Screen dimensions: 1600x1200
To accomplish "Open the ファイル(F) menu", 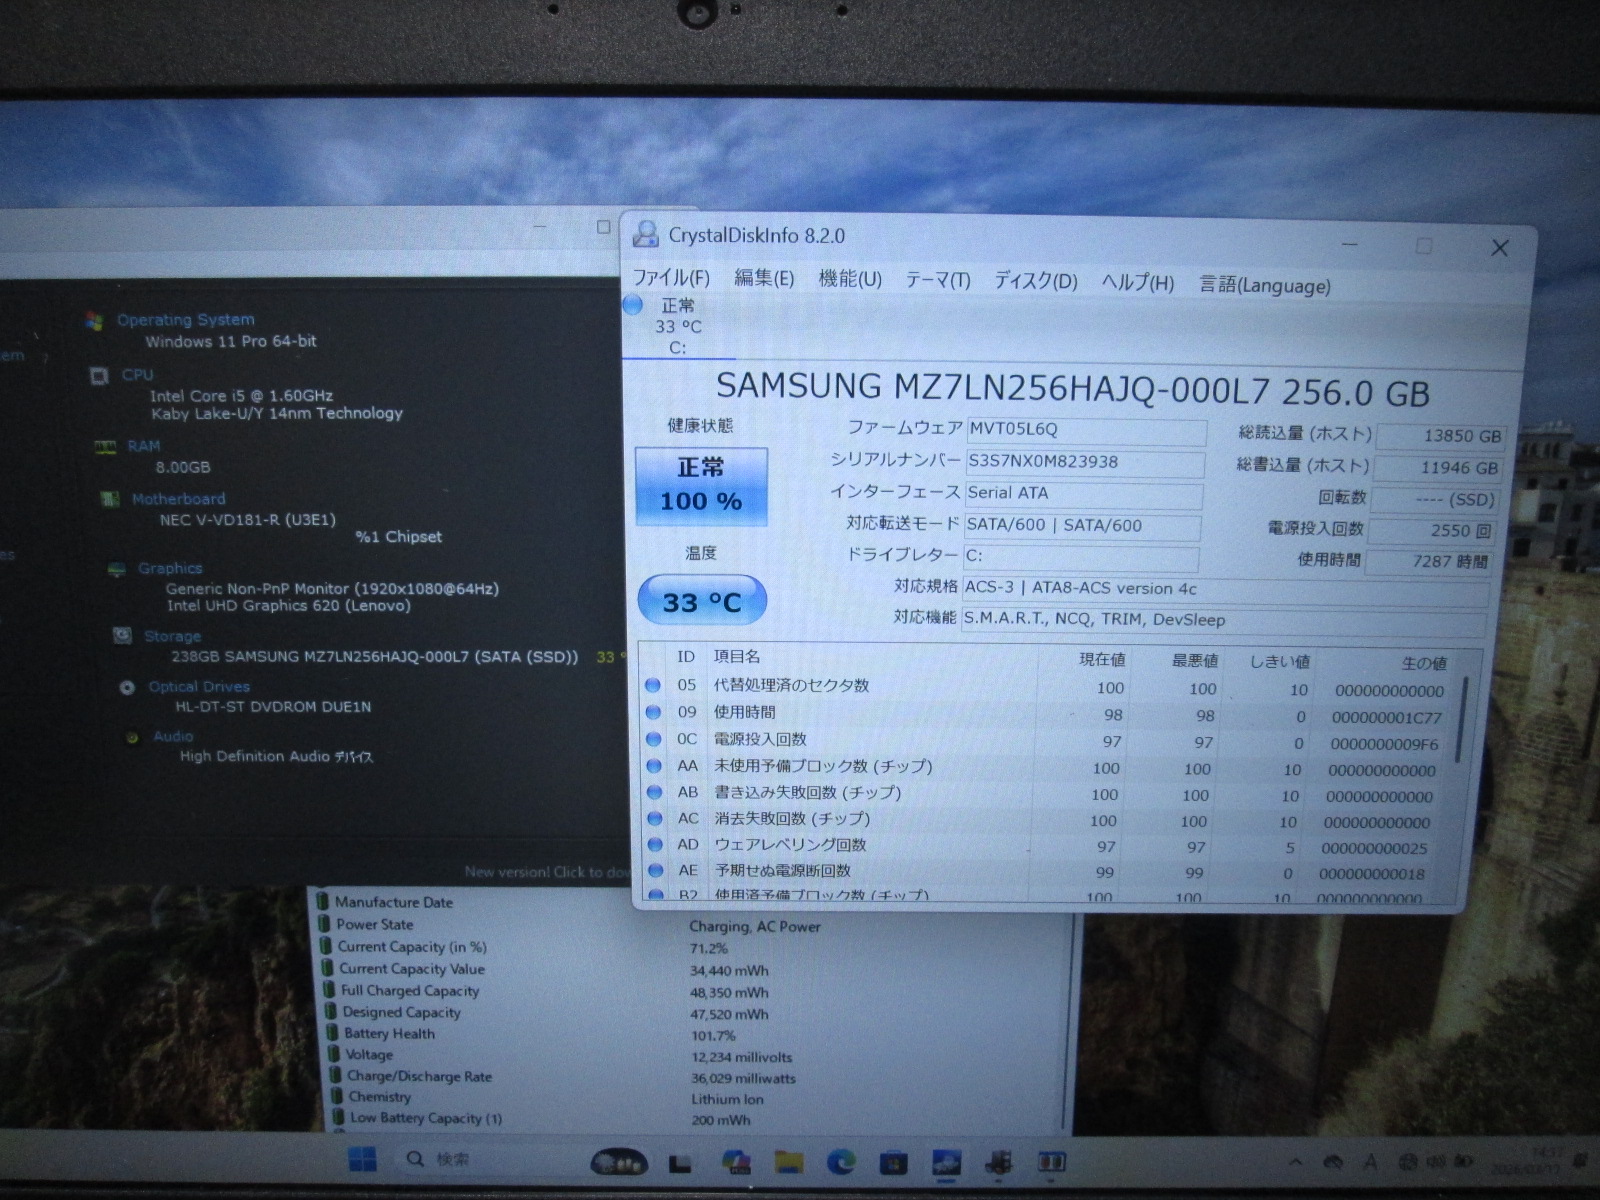I will pos(670,278).
